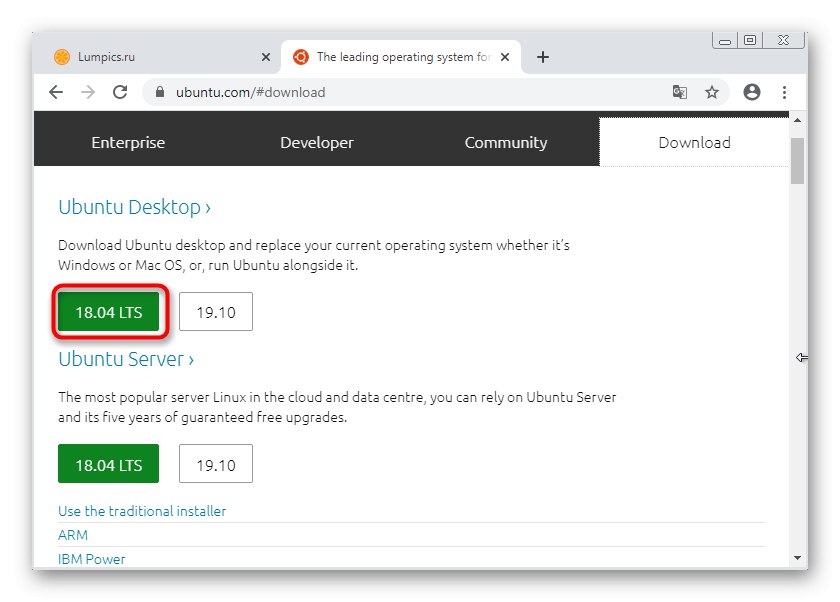
Task: Close the Lumpics.ru tab
Action: (265, 57)
